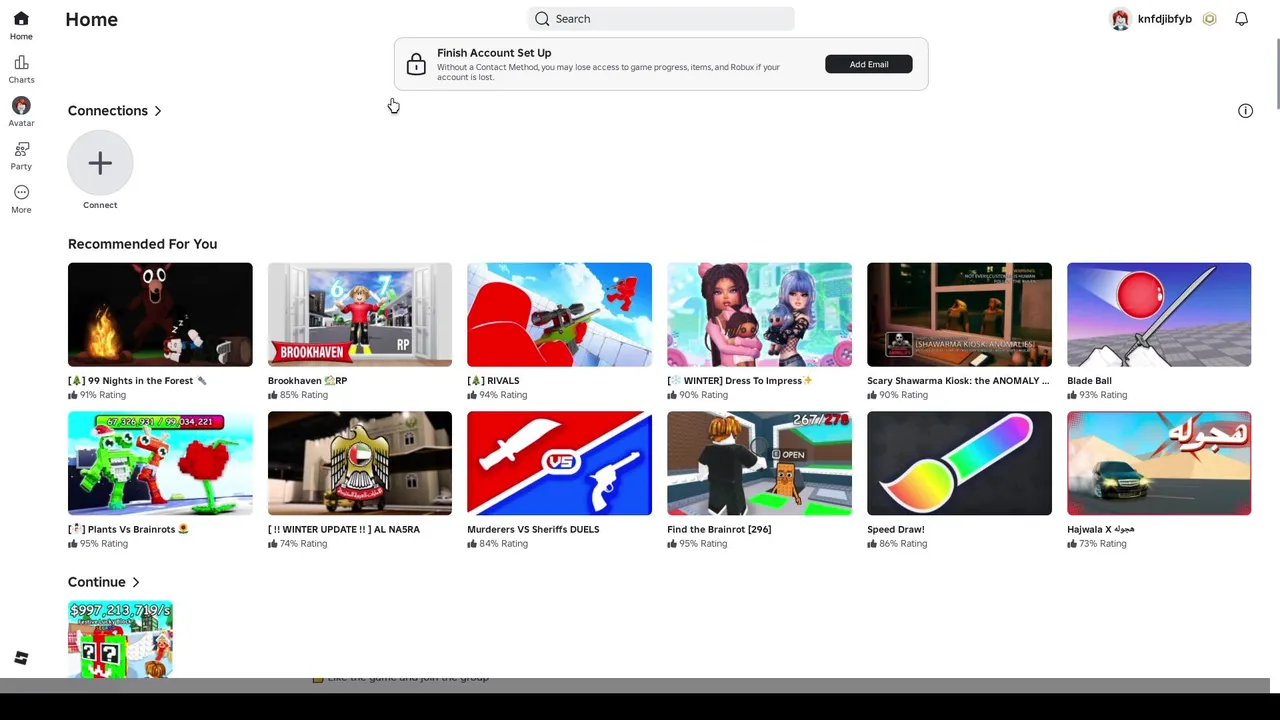Click the user avatar headshot in header
1280x720 pixels.
(x=1120, y=19)
